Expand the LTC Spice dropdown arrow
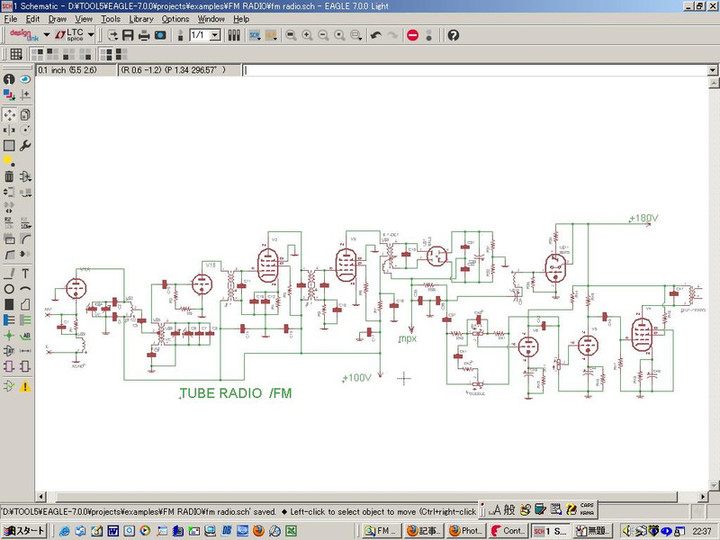 [92, 35]
